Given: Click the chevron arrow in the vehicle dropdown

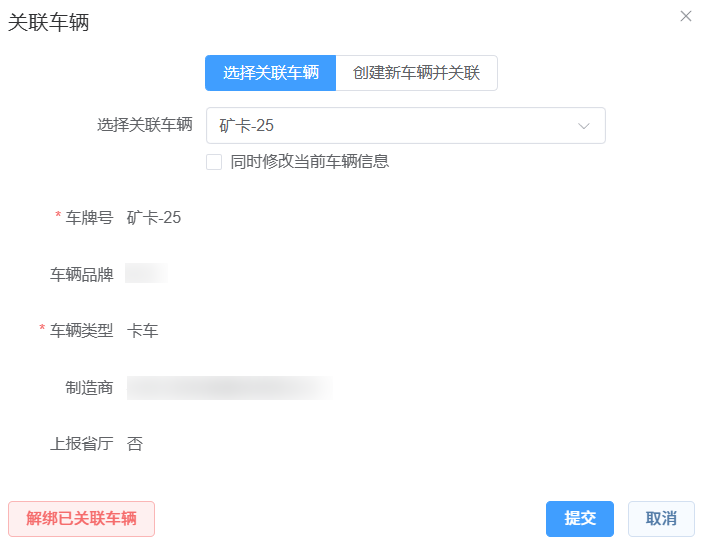Looking at the screenshot, I should coord(584,126).
